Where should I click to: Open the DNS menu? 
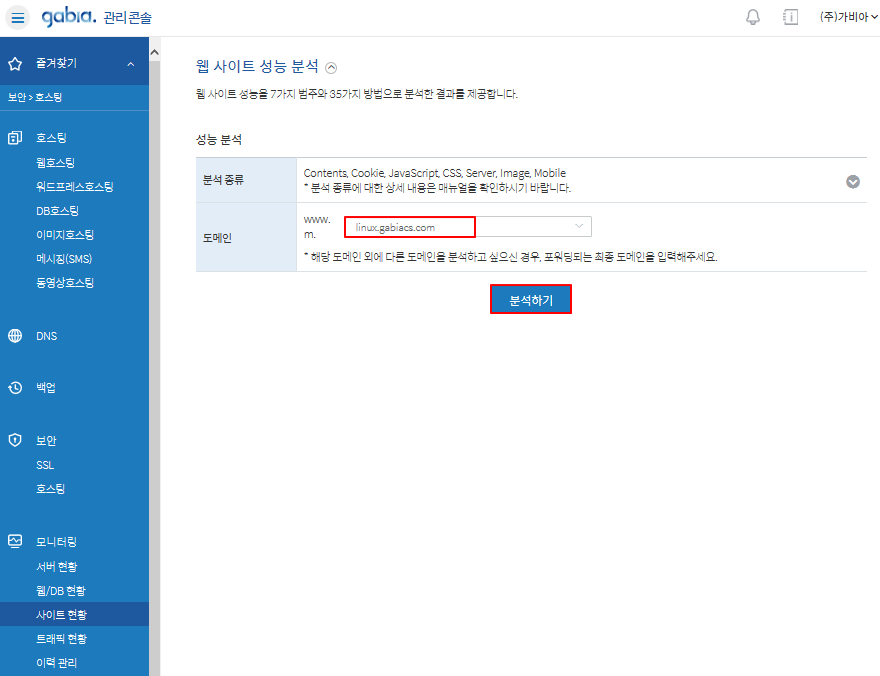47,336
